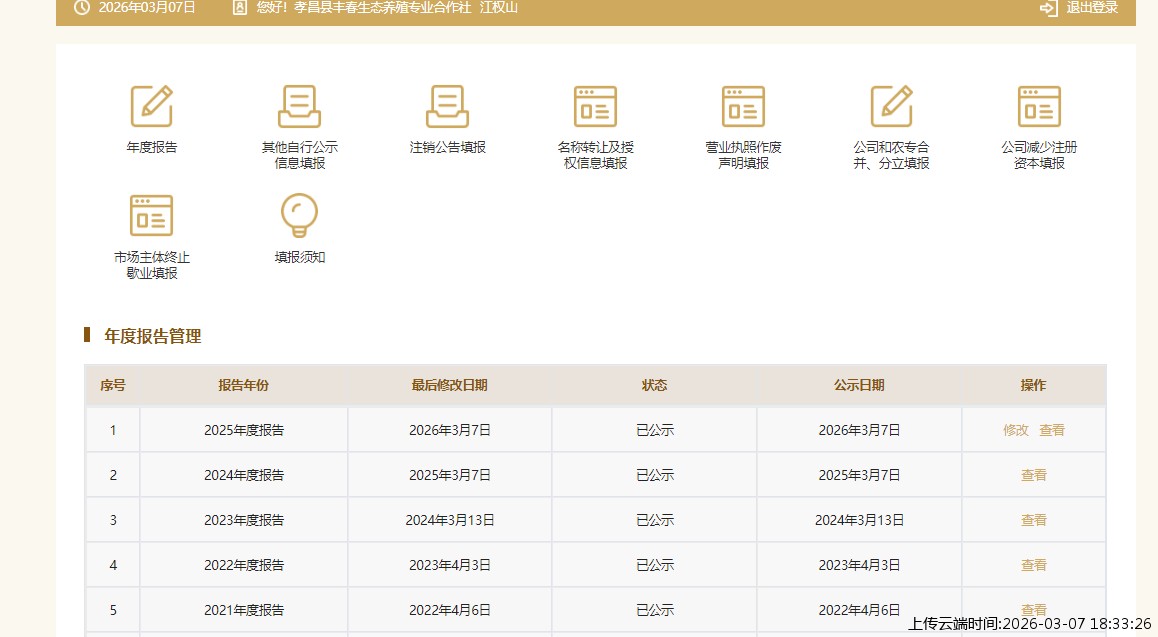This screenshot has width=1158, height=637.
Task: Open the 年度报告 icon
Action: tap(152, 106)
